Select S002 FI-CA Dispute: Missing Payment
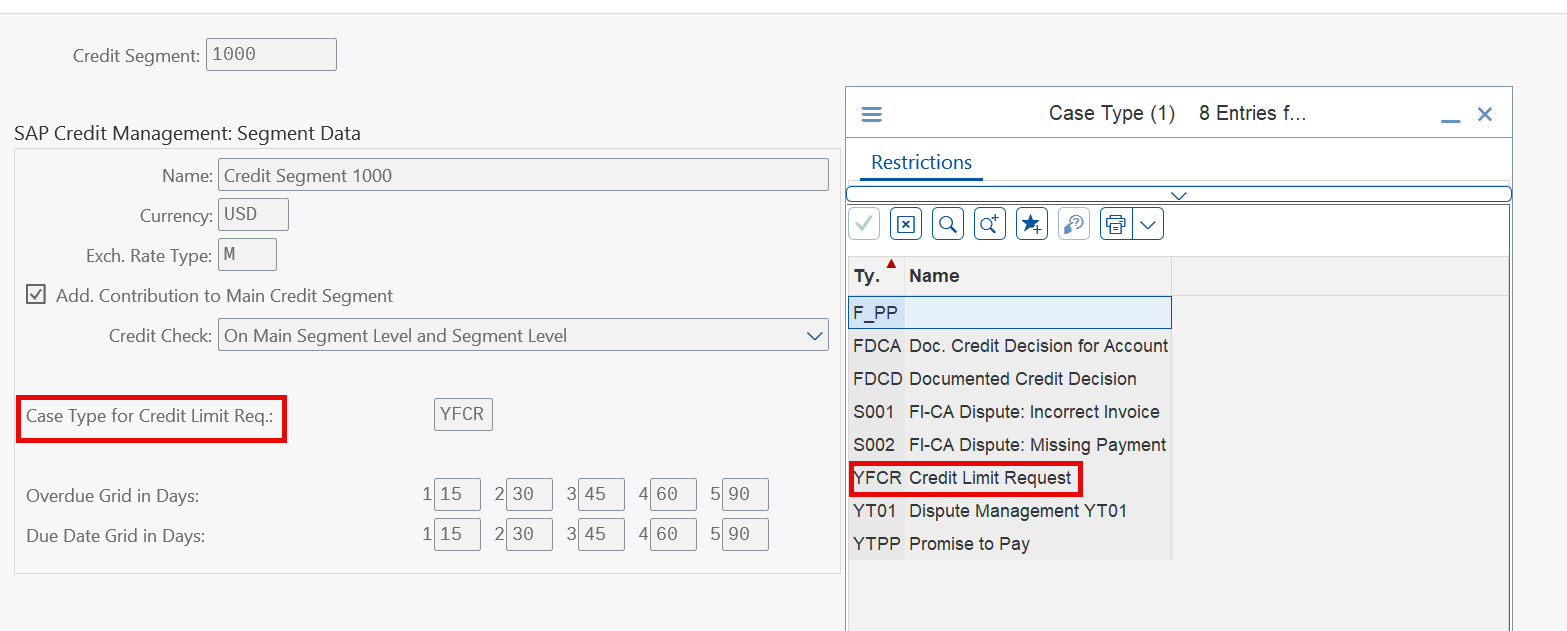The image size is (1567, 631). (1010, 445)
